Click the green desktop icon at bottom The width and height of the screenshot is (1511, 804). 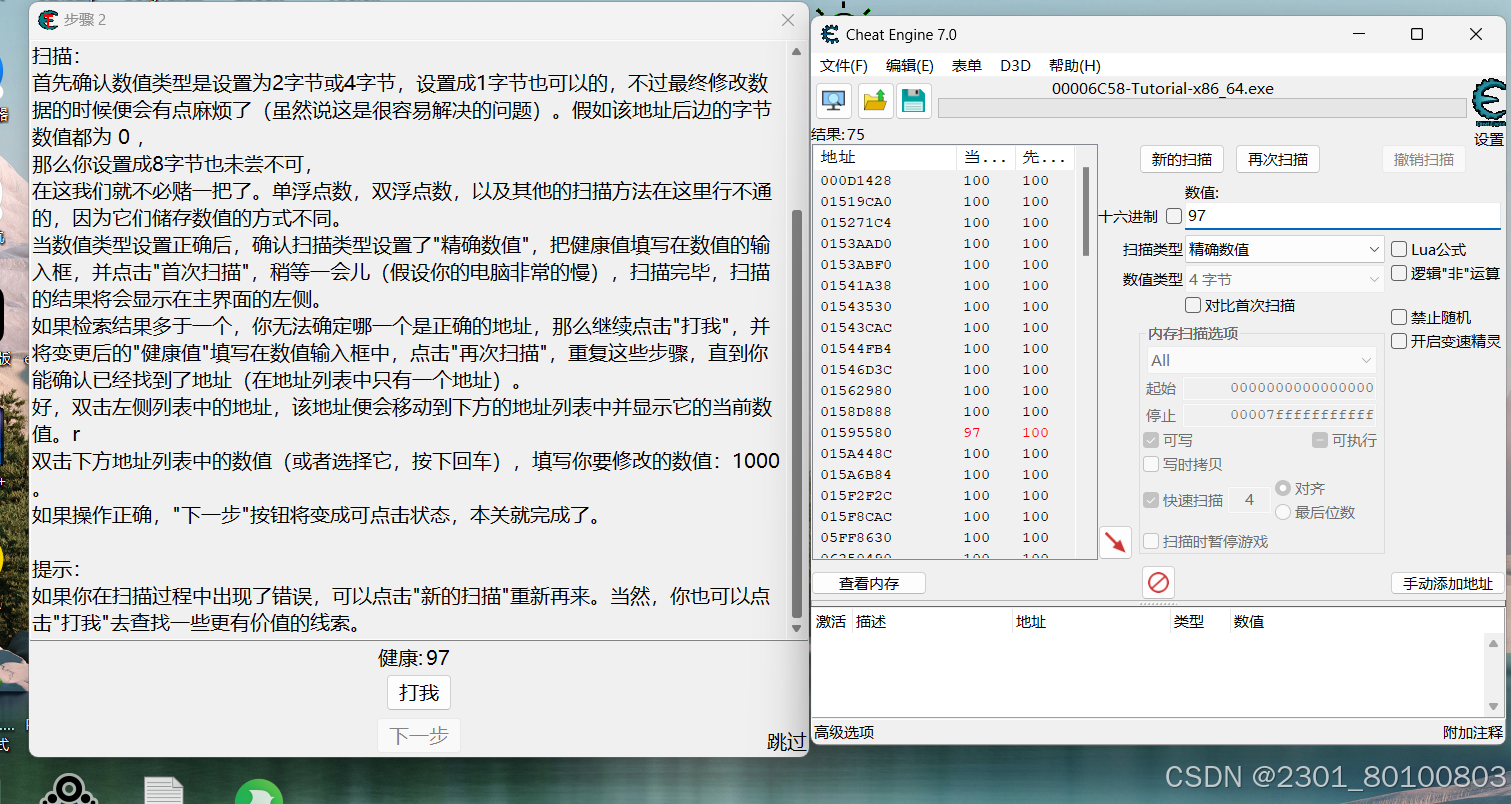pyautogui.click(x=259, y=792)
